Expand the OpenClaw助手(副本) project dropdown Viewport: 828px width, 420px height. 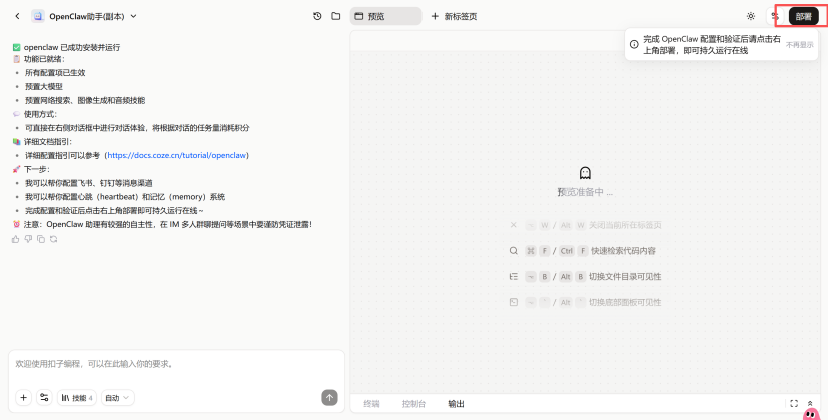click(134, 16)
